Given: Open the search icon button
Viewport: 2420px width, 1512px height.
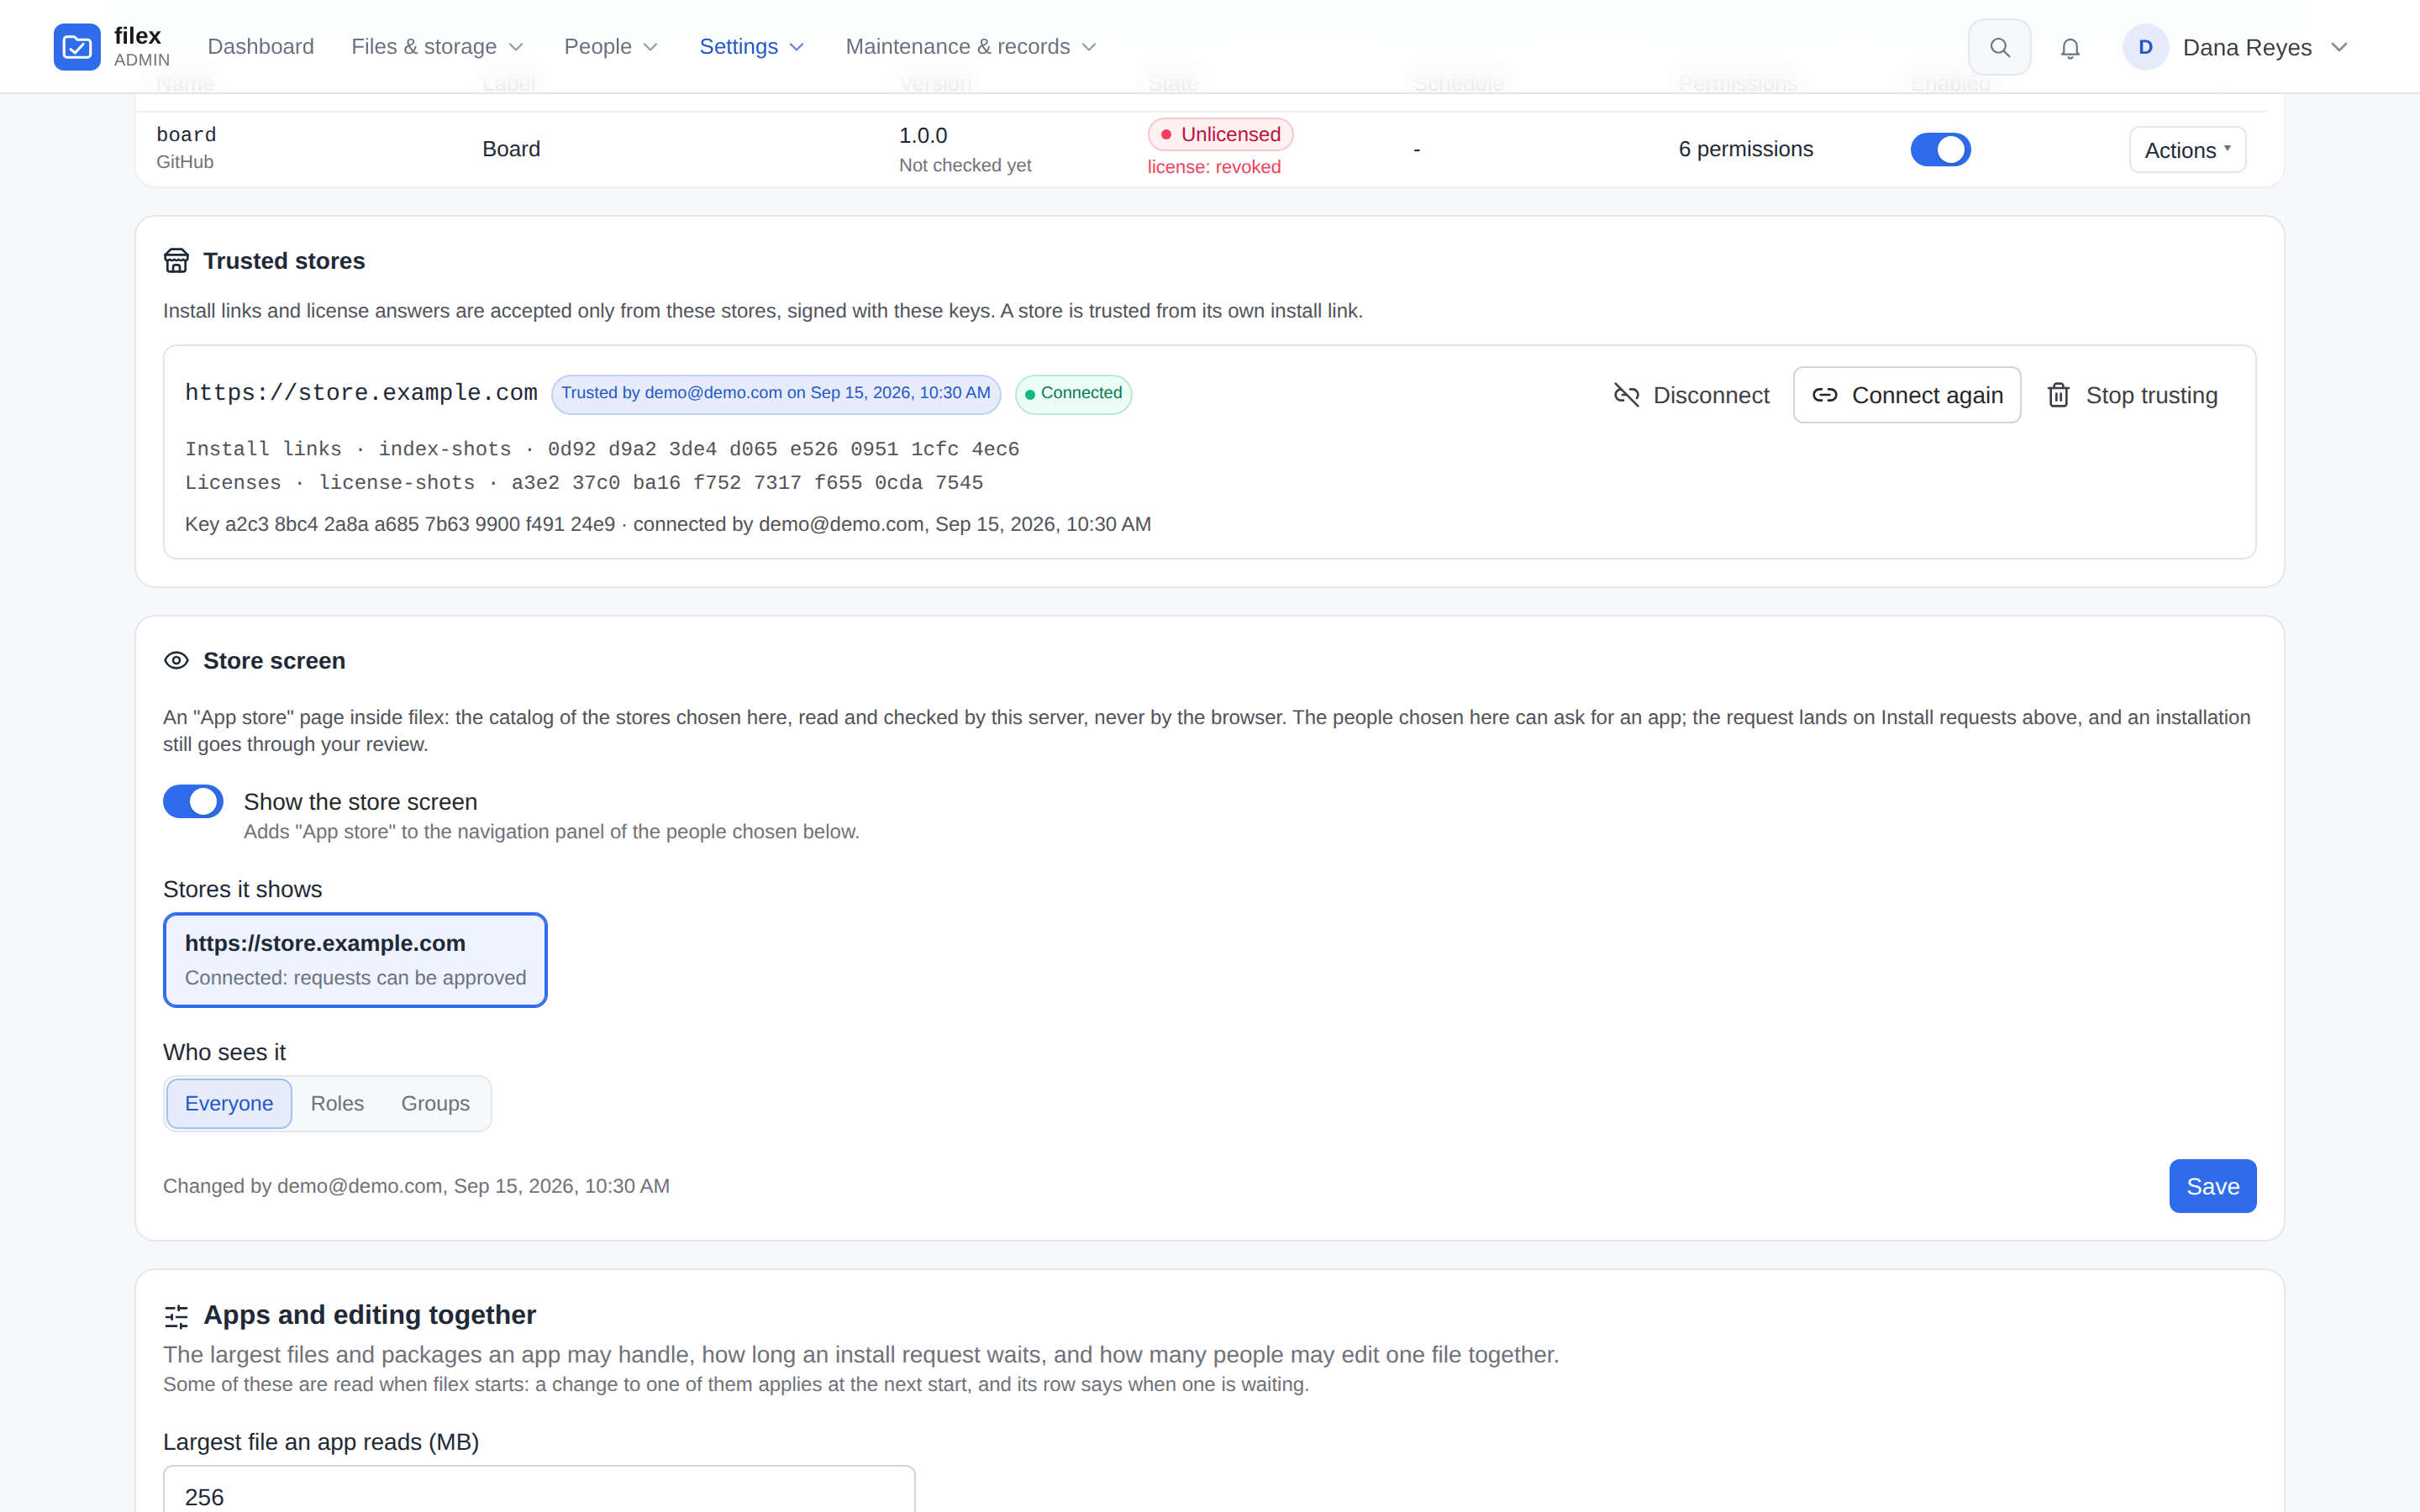Looking at the screenshot, I should [1999, 47].
